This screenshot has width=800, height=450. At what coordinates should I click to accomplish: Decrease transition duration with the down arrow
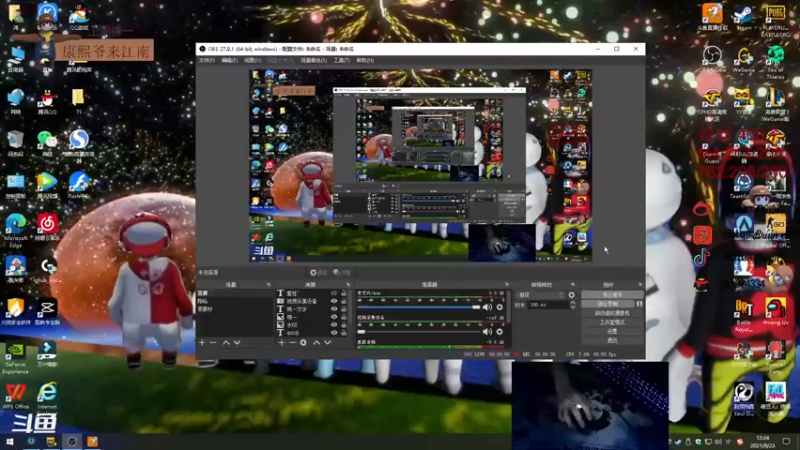pyautogui.click(x=572, y=307)
